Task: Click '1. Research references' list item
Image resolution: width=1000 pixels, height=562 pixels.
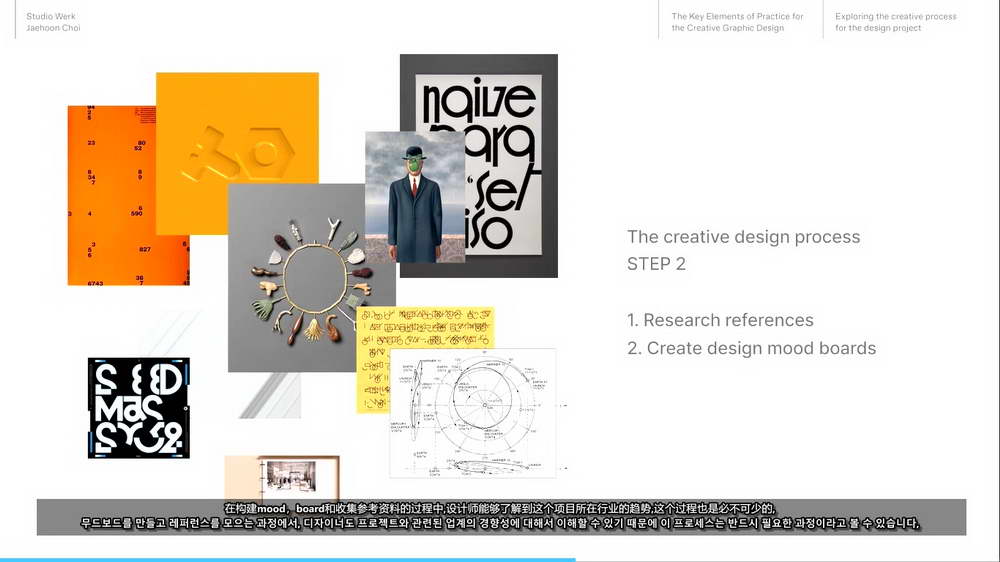Action: (x=720, y=320)
